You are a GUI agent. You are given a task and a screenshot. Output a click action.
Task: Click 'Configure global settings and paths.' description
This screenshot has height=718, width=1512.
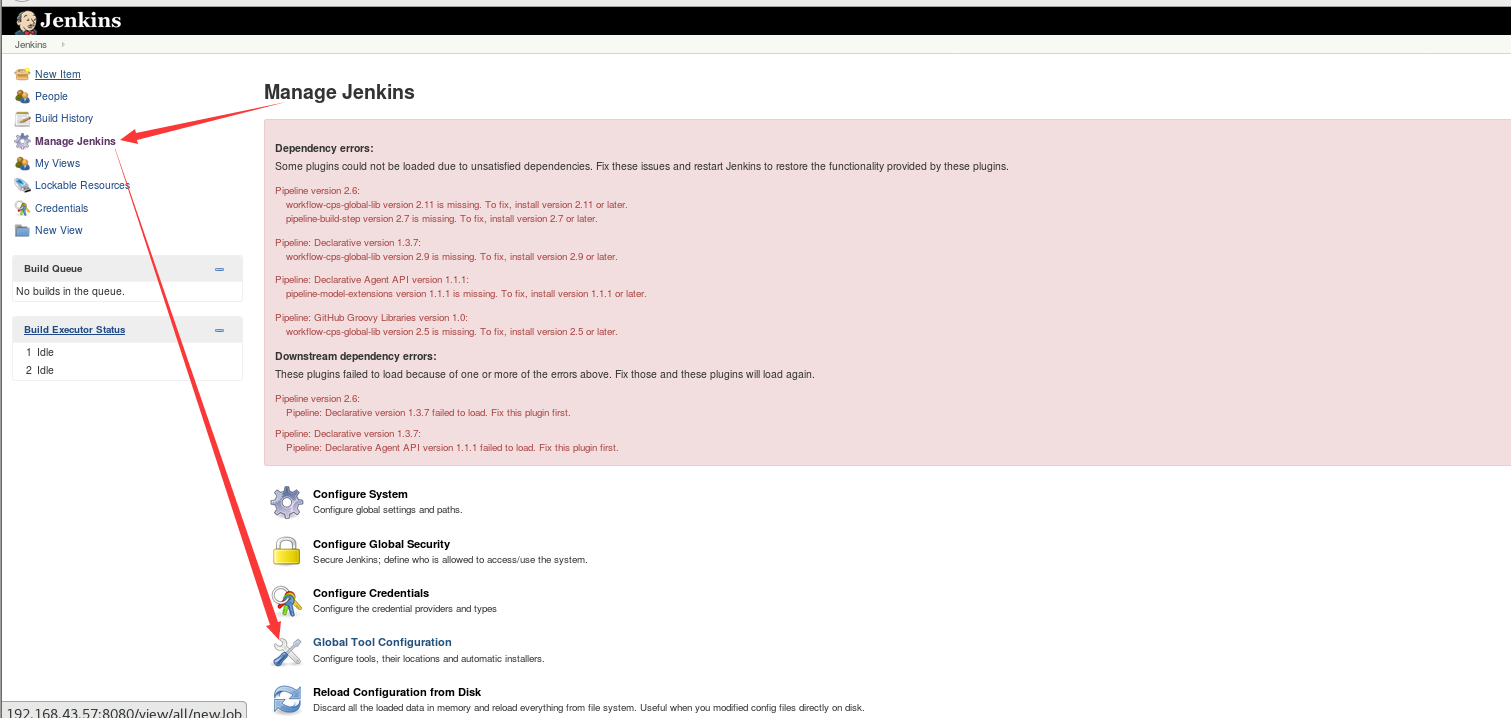point(388,509)
